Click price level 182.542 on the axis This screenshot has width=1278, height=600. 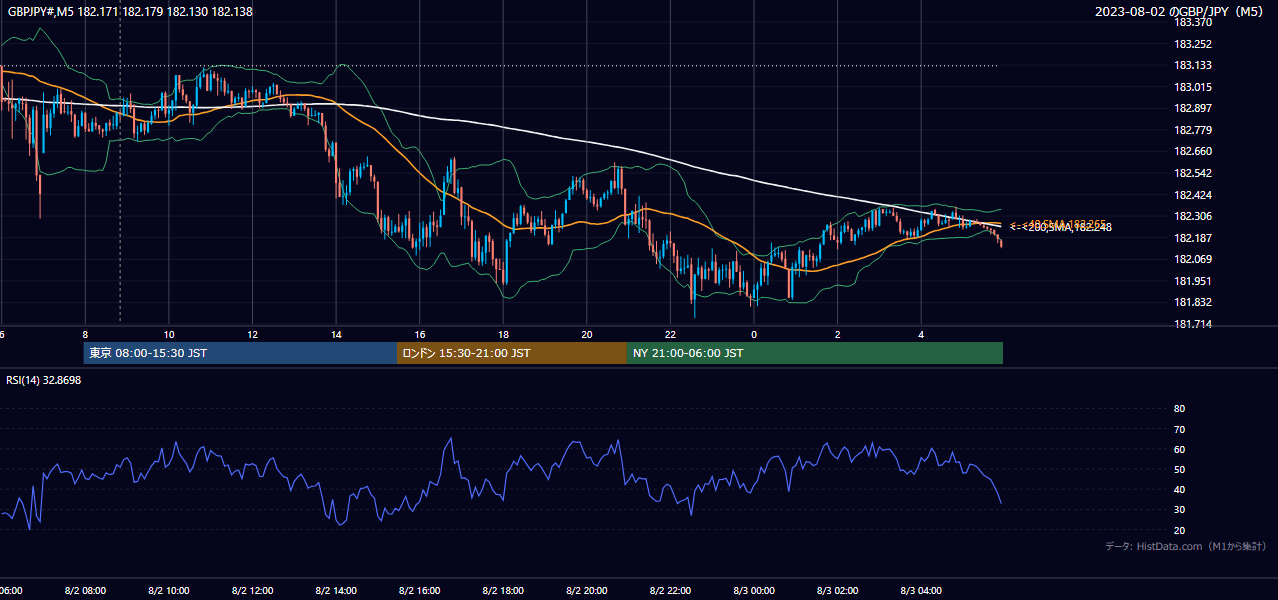pyautogui.click(x=1192, y=173)
